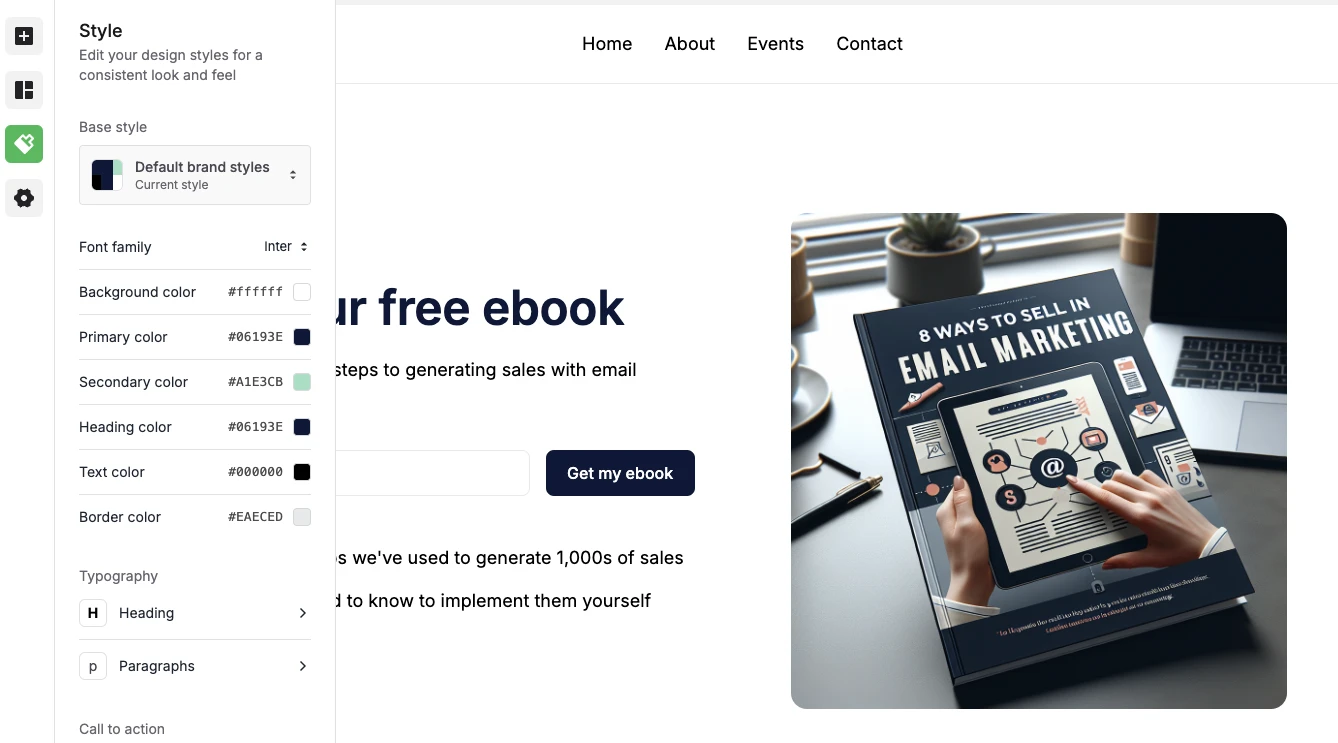Viewport: 1338px width, 743px height.
Task: Open the layout sections sidebar icon
Action: click(x=24, y=90)
